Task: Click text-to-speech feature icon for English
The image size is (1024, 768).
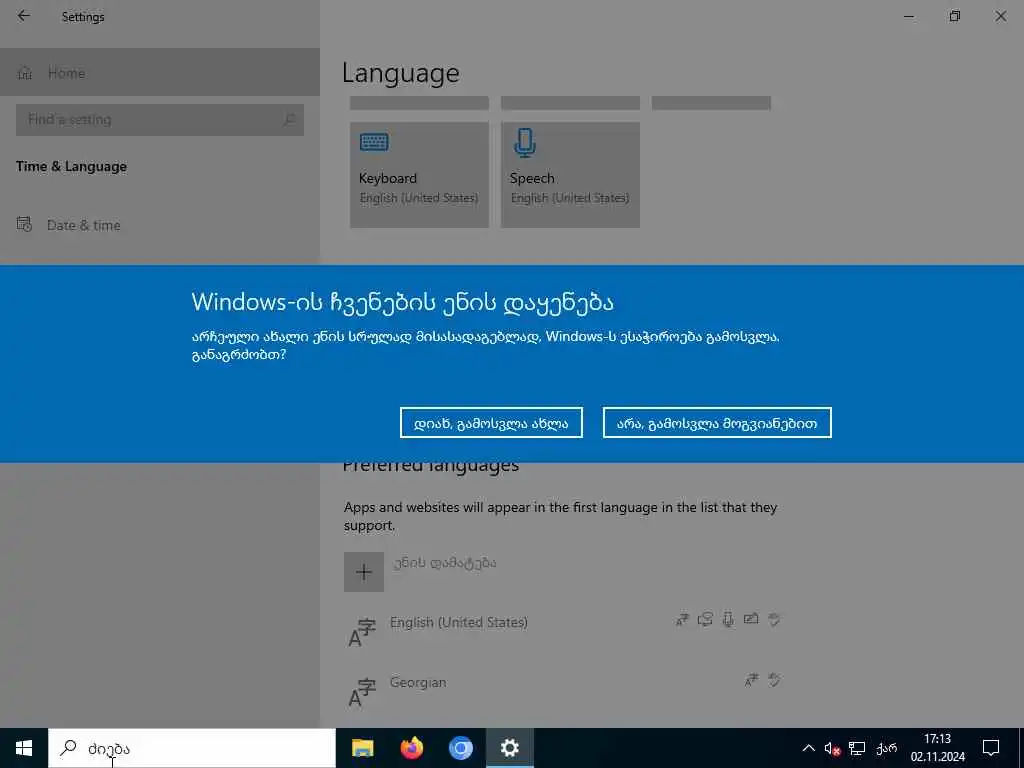Action: pos(705,619)
